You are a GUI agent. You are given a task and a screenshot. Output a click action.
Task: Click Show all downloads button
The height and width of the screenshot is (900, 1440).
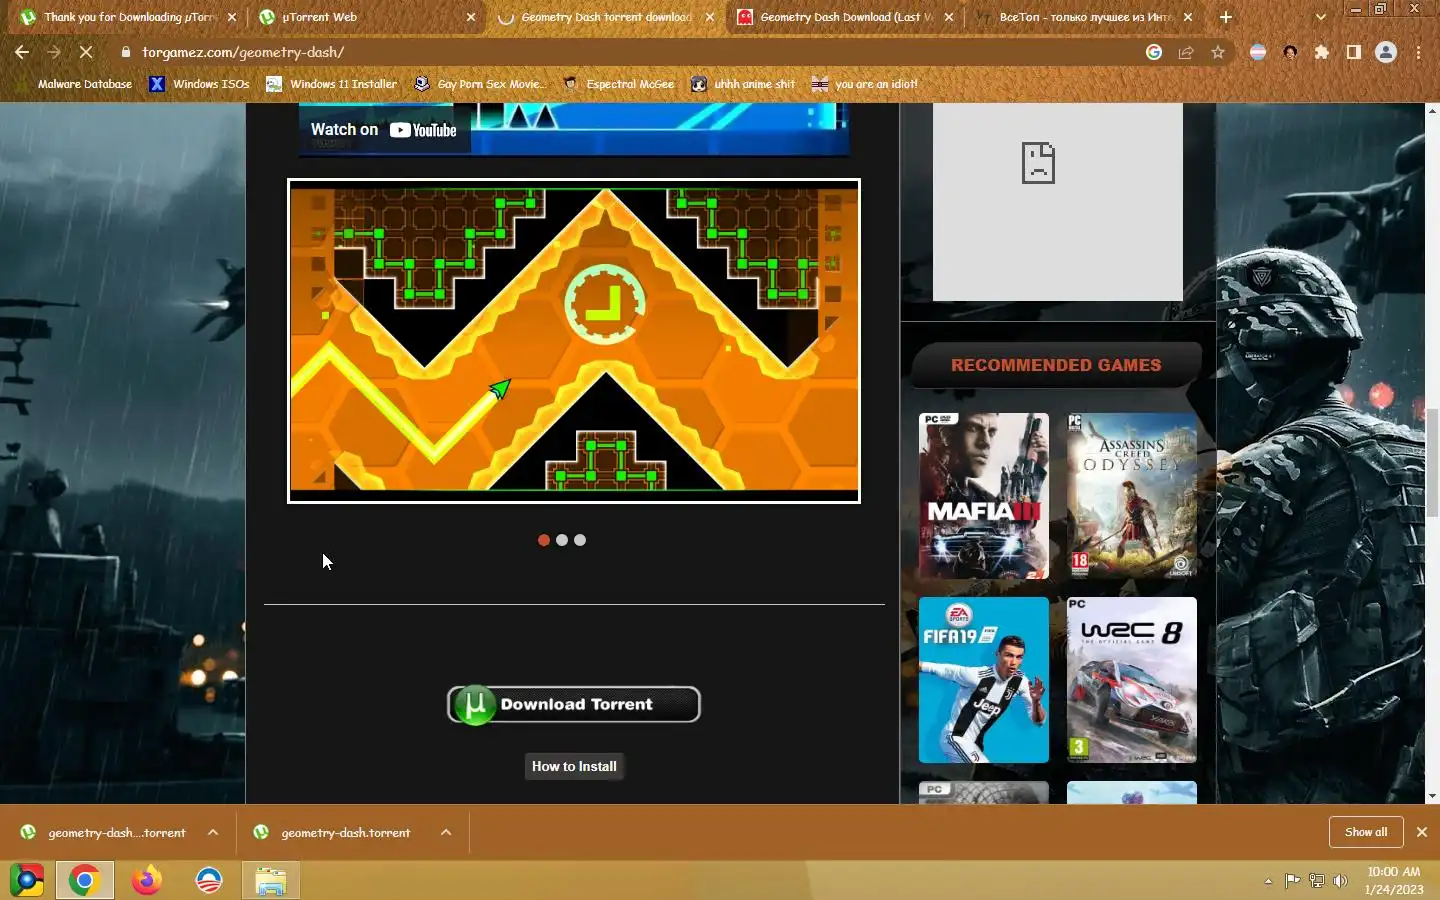[x=1366, y=832]
